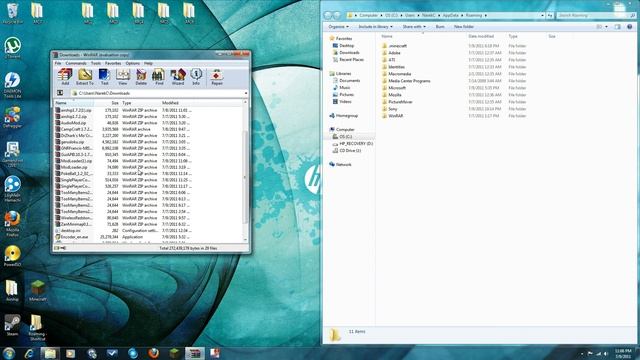Sort WinRAR list by Name column header
Image resolution: width=640 pixels, height=360 pixels.
(74, 103)
